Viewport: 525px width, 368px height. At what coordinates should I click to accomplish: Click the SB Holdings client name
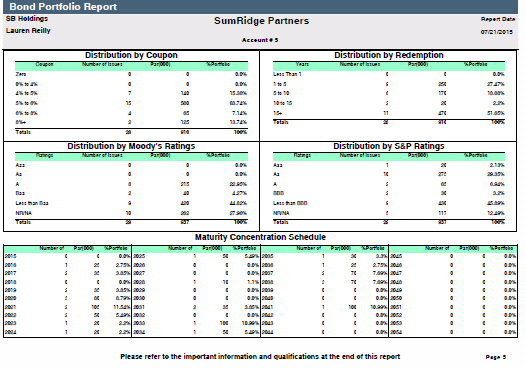click(27, 19)
